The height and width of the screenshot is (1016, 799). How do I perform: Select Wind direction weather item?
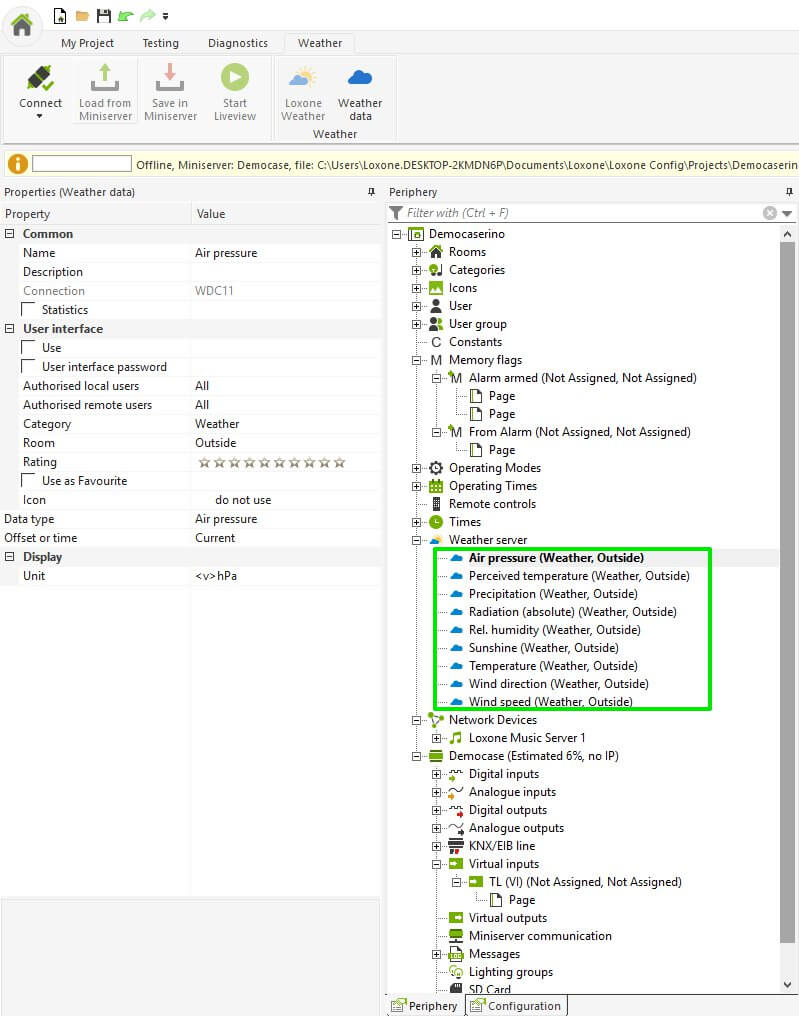558,684
